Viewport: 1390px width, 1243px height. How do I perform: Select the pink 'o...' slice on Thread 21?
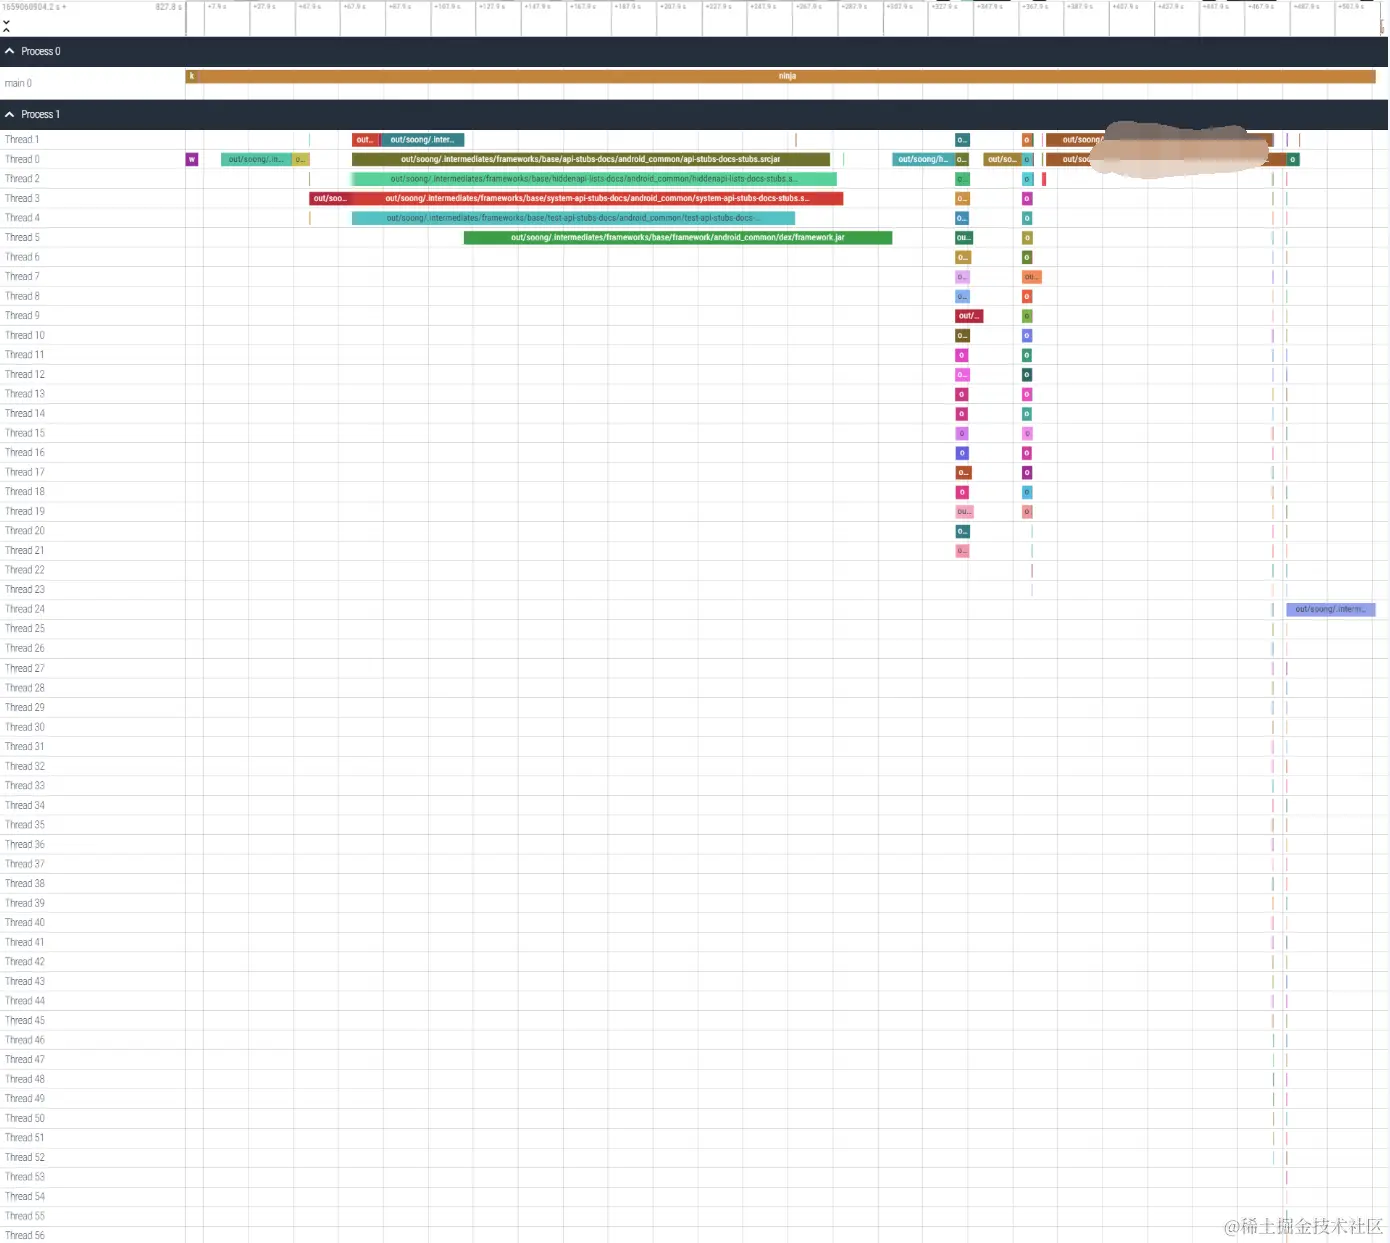coord(962,551)
